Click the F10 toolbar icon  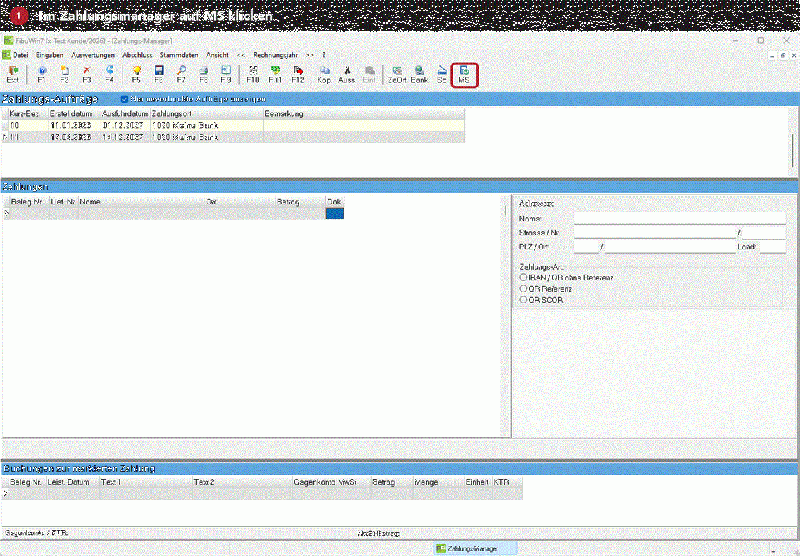tap(253, 74)
